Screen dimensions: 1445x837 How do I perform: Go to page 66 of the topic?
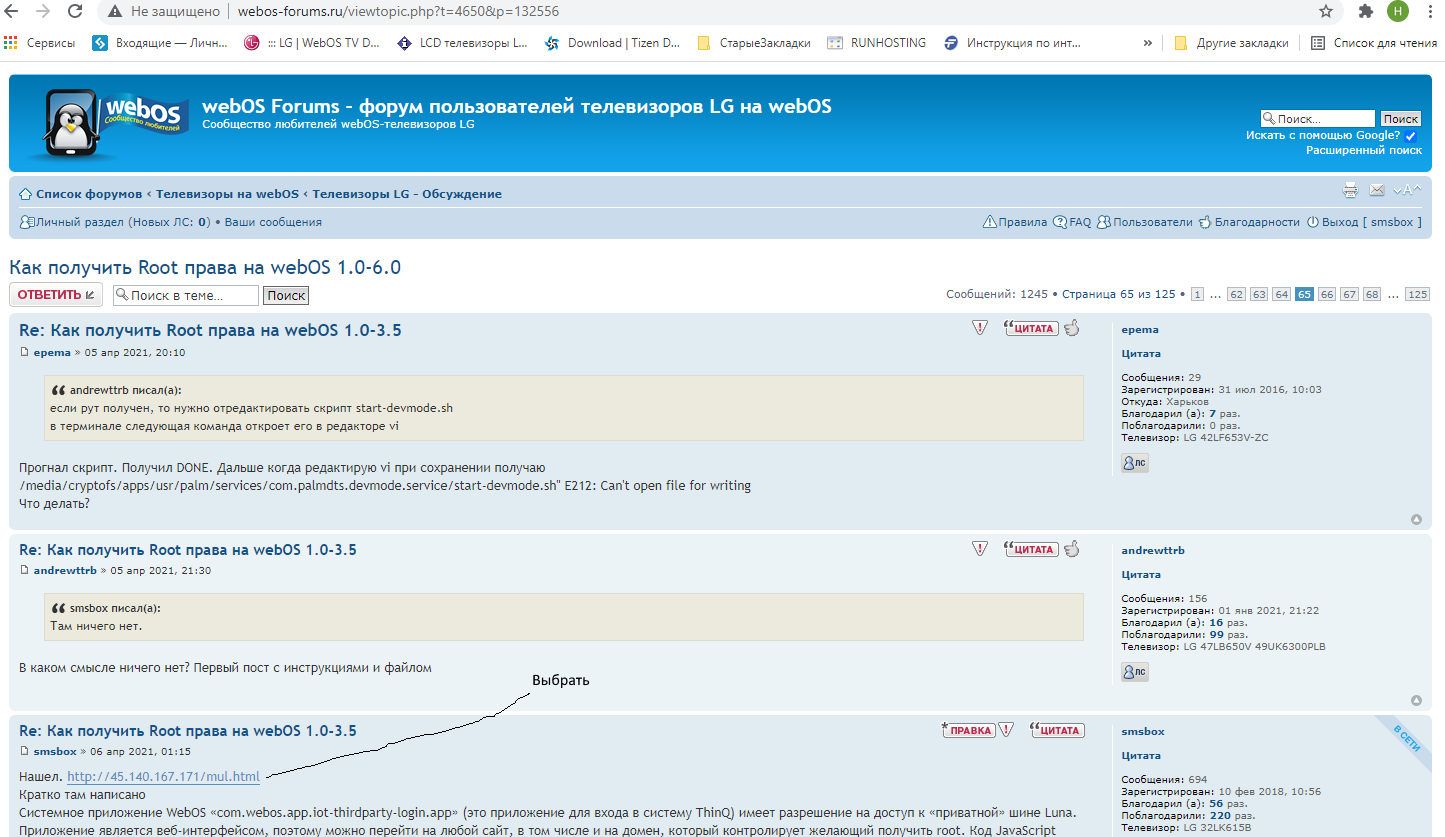[x=1326, y=294]
